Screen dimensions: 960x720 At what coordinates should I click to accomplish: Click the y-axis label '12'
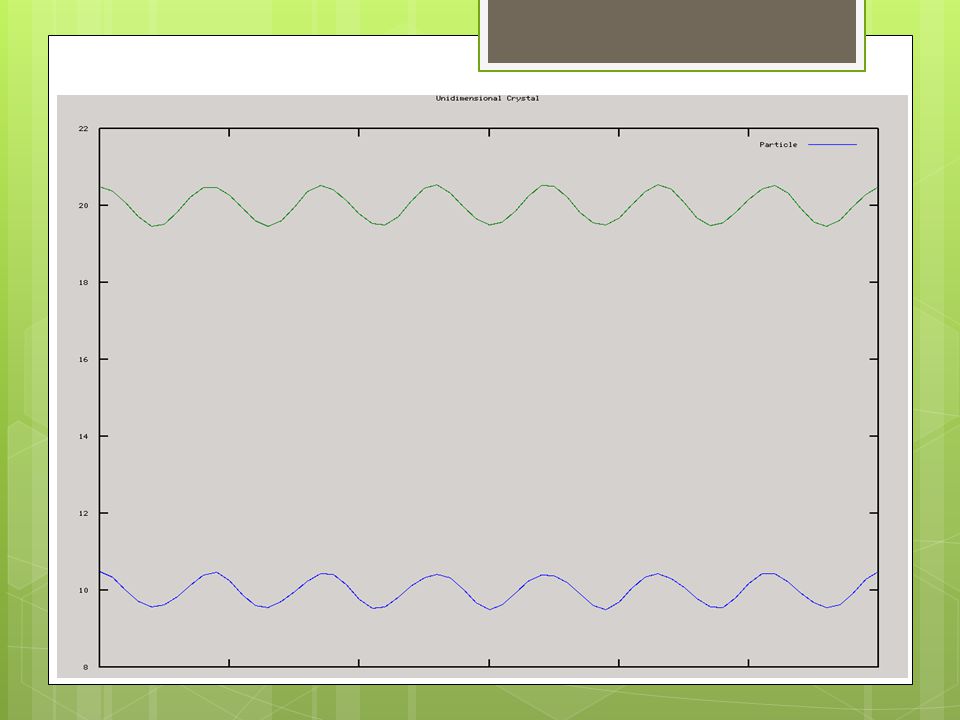click(x=83, y=513)
